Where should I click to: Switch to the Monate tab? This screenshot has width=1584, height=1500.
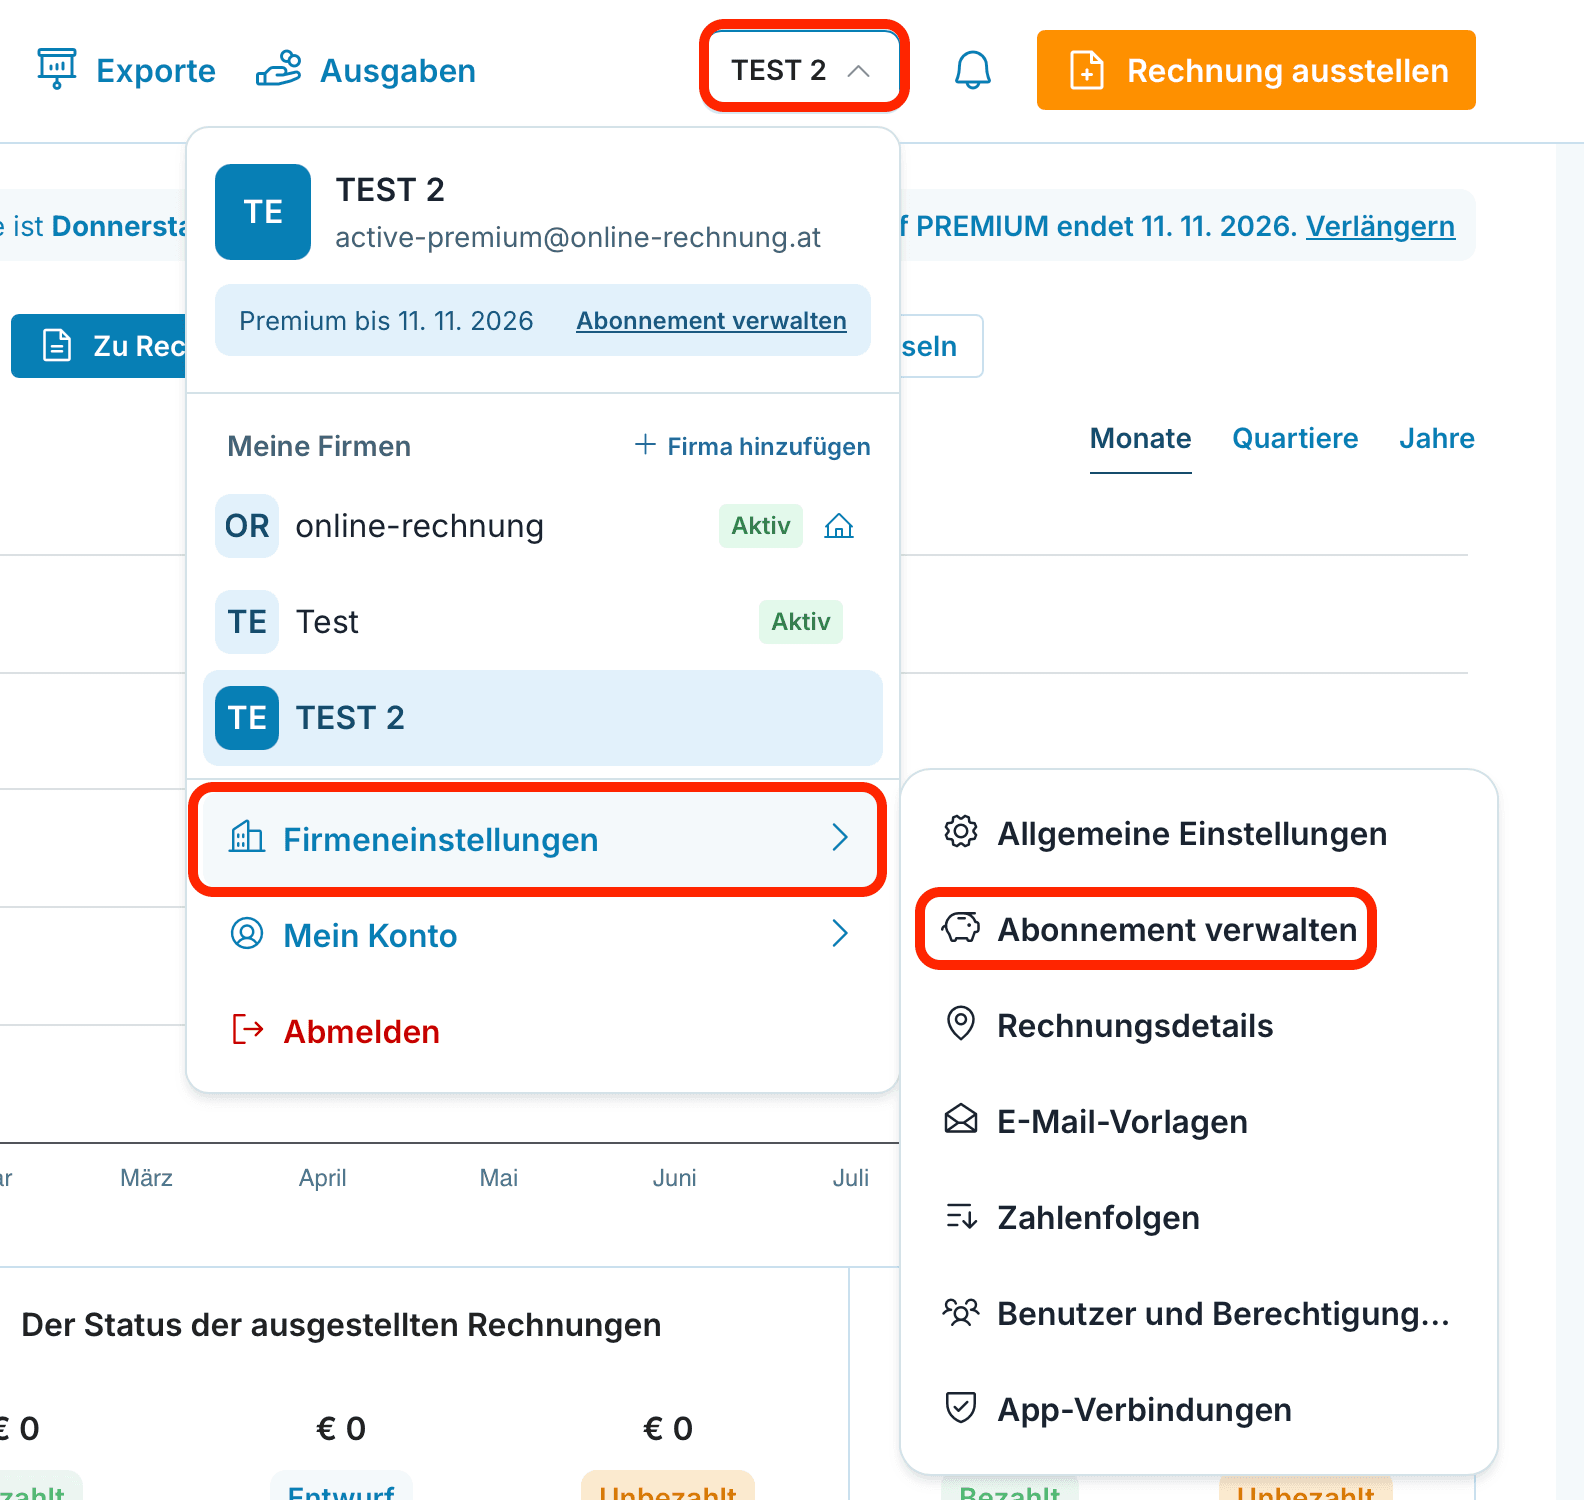(1140, 439)
